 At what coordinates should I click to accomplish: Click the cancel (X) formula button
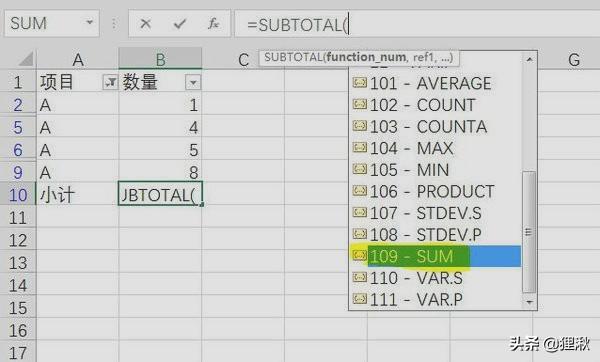tap(145, 24)
